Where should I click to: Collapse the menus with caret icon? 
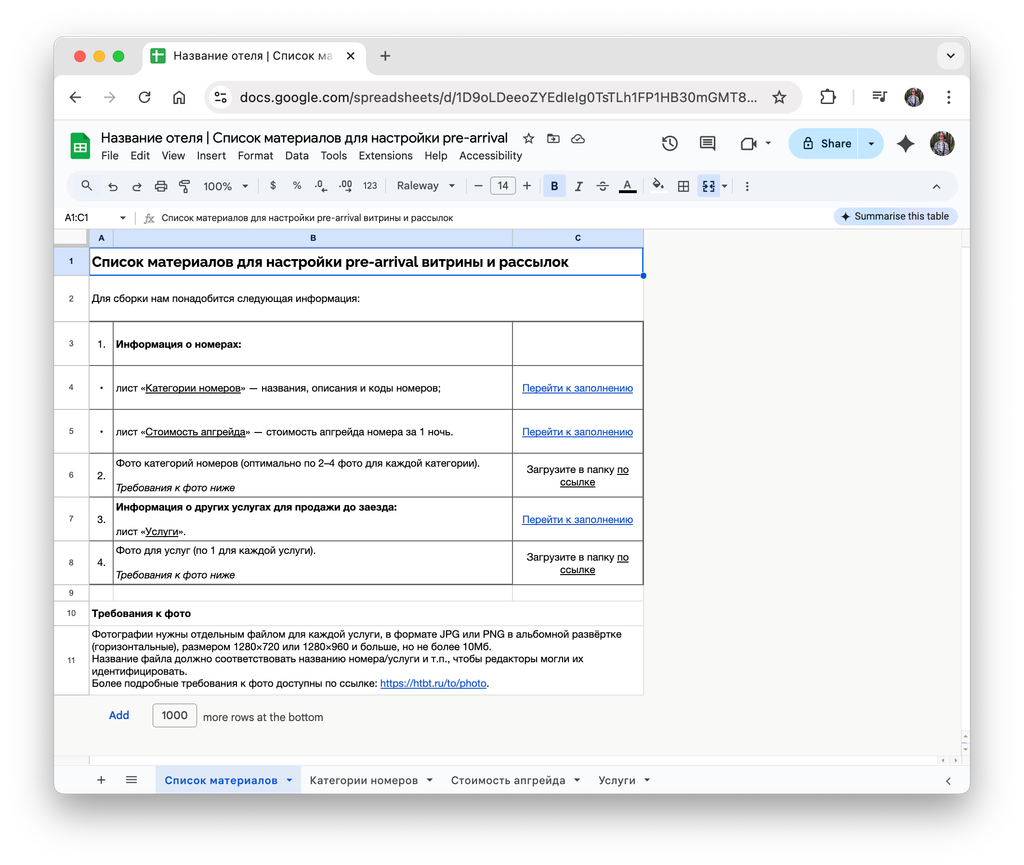[936, 187]
